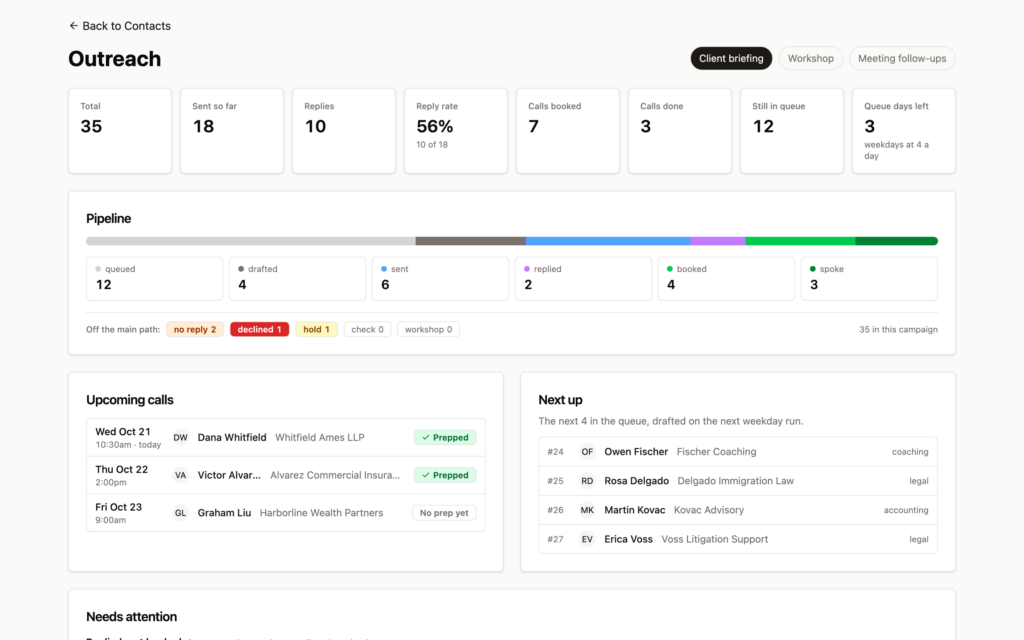The width and height of the screenshot is (1024, 640).
Task: Switch to the Workshop tab
Action: (810, 58)
